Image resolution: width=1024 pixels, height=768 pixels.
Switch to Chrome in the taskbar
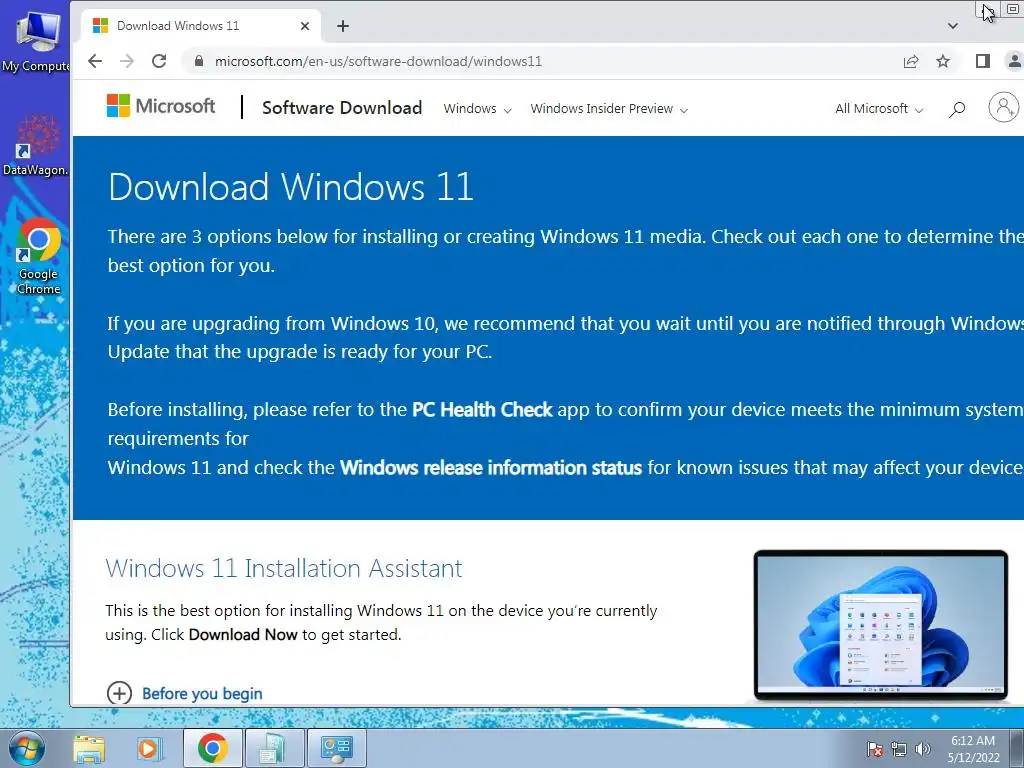[x=212, y=748]
